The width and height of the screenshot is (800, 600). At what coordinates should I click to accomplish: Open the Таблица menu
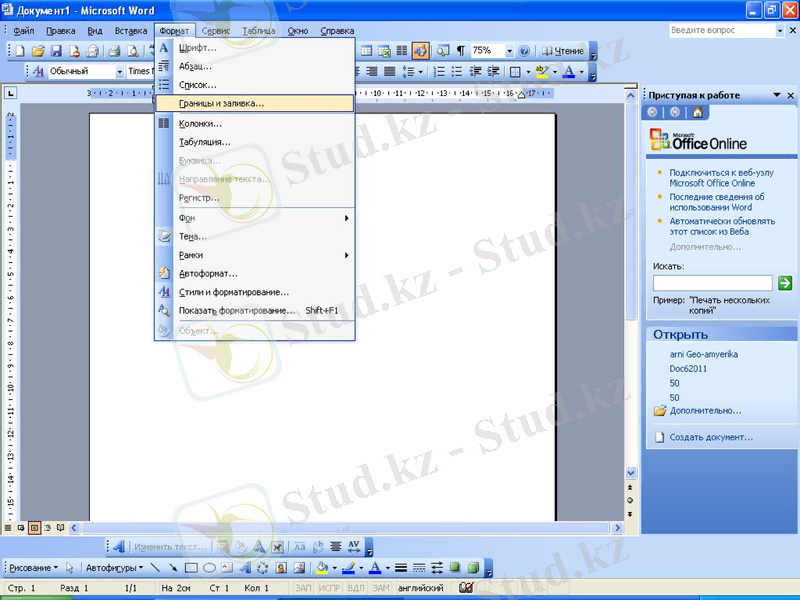tap(258, 31)
